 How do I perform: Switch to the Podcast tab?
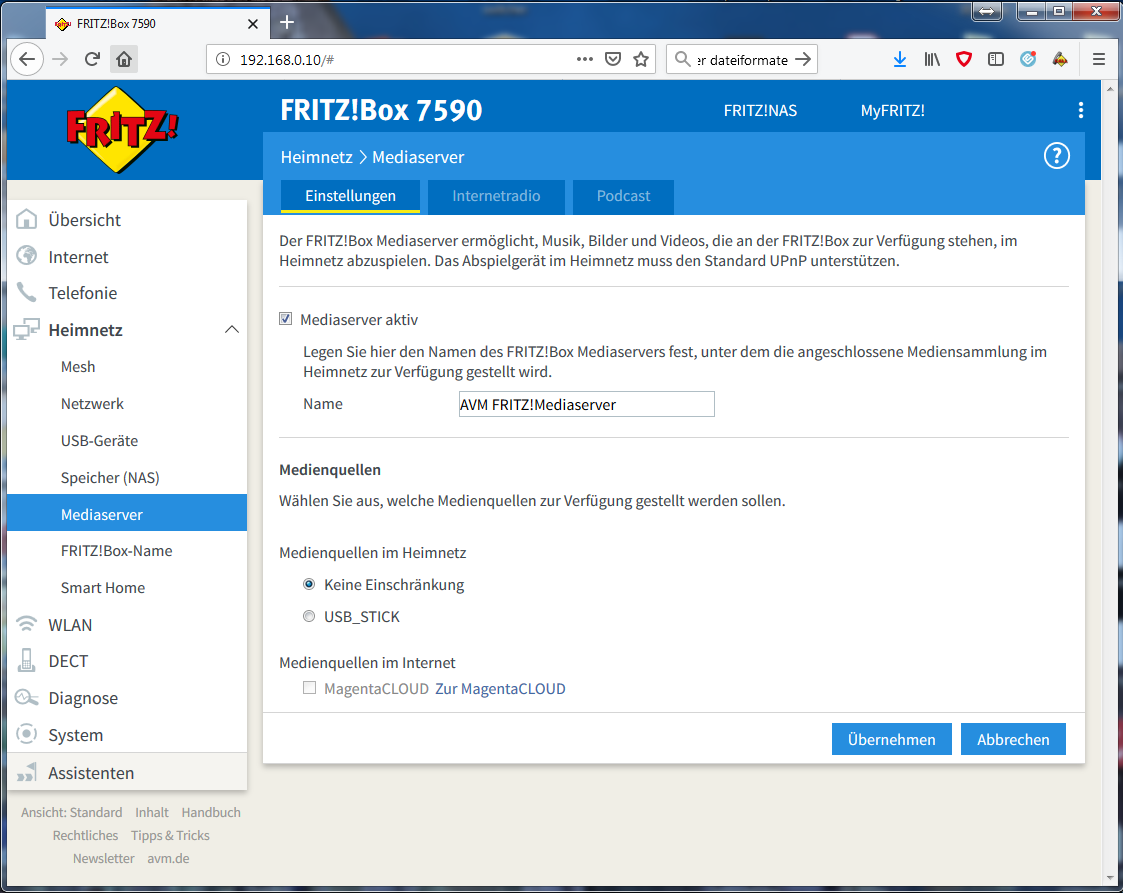[623, 196]
